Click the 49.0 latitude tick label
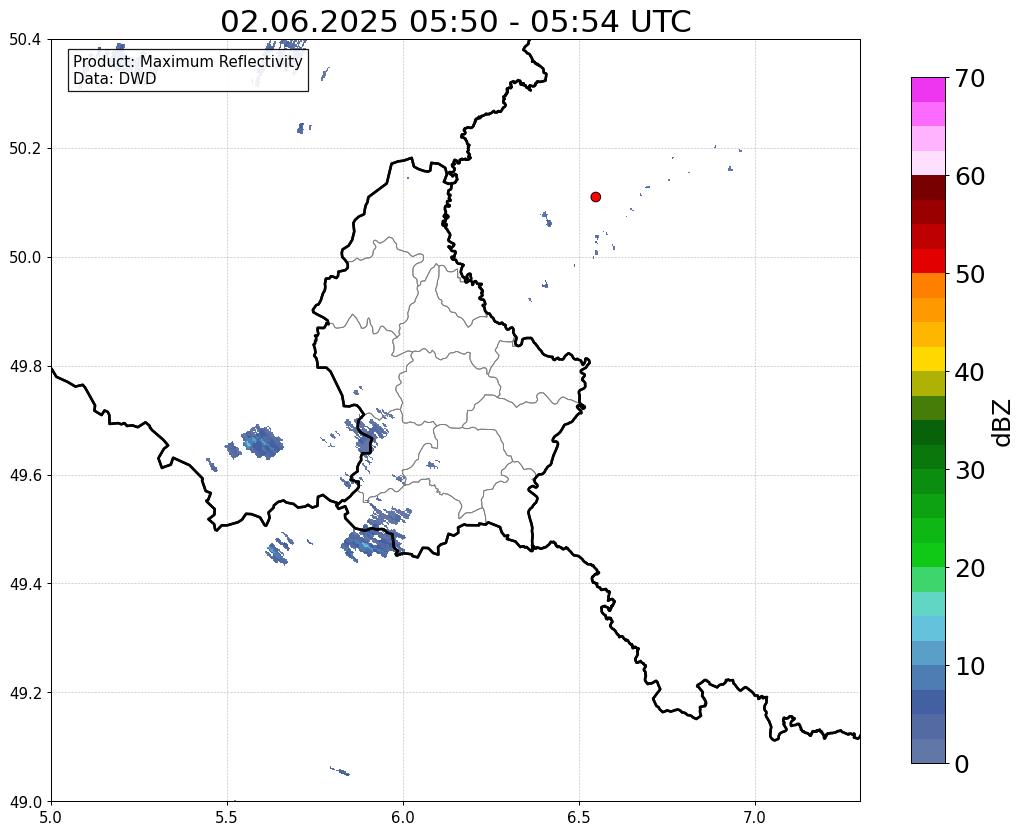The width and height of the screenshot is (1023, 834). (25, 802)
